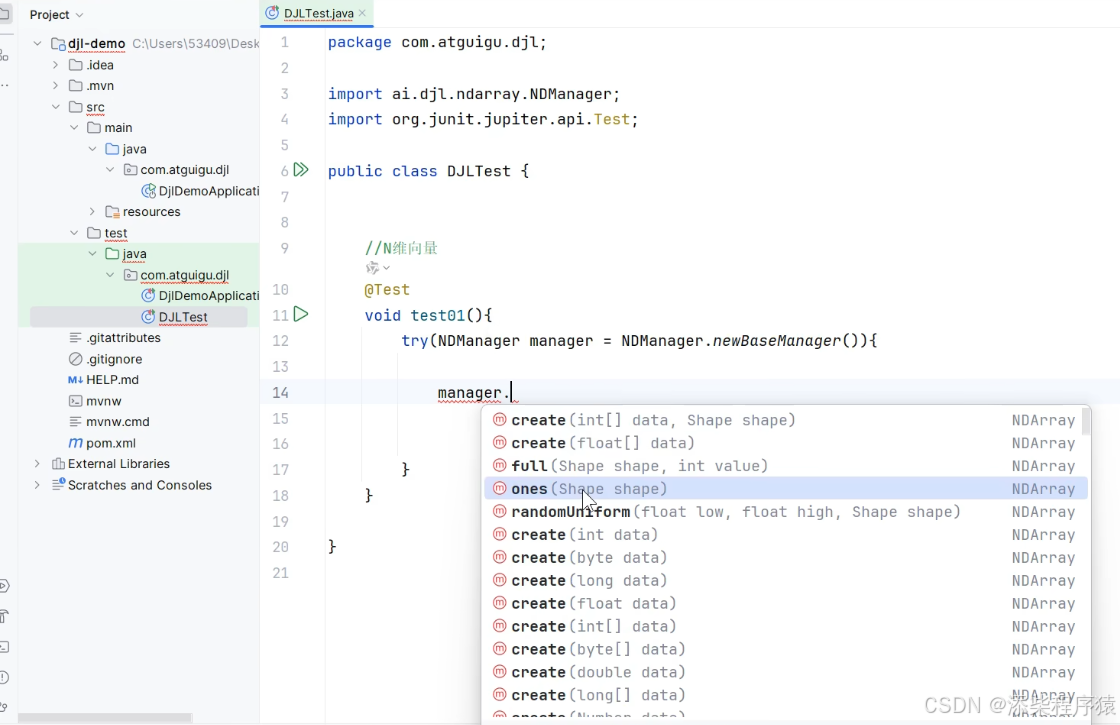This screenshot has width=1120, height=725.
Task: Choose create(float data) completion
Action: [786, 603]
